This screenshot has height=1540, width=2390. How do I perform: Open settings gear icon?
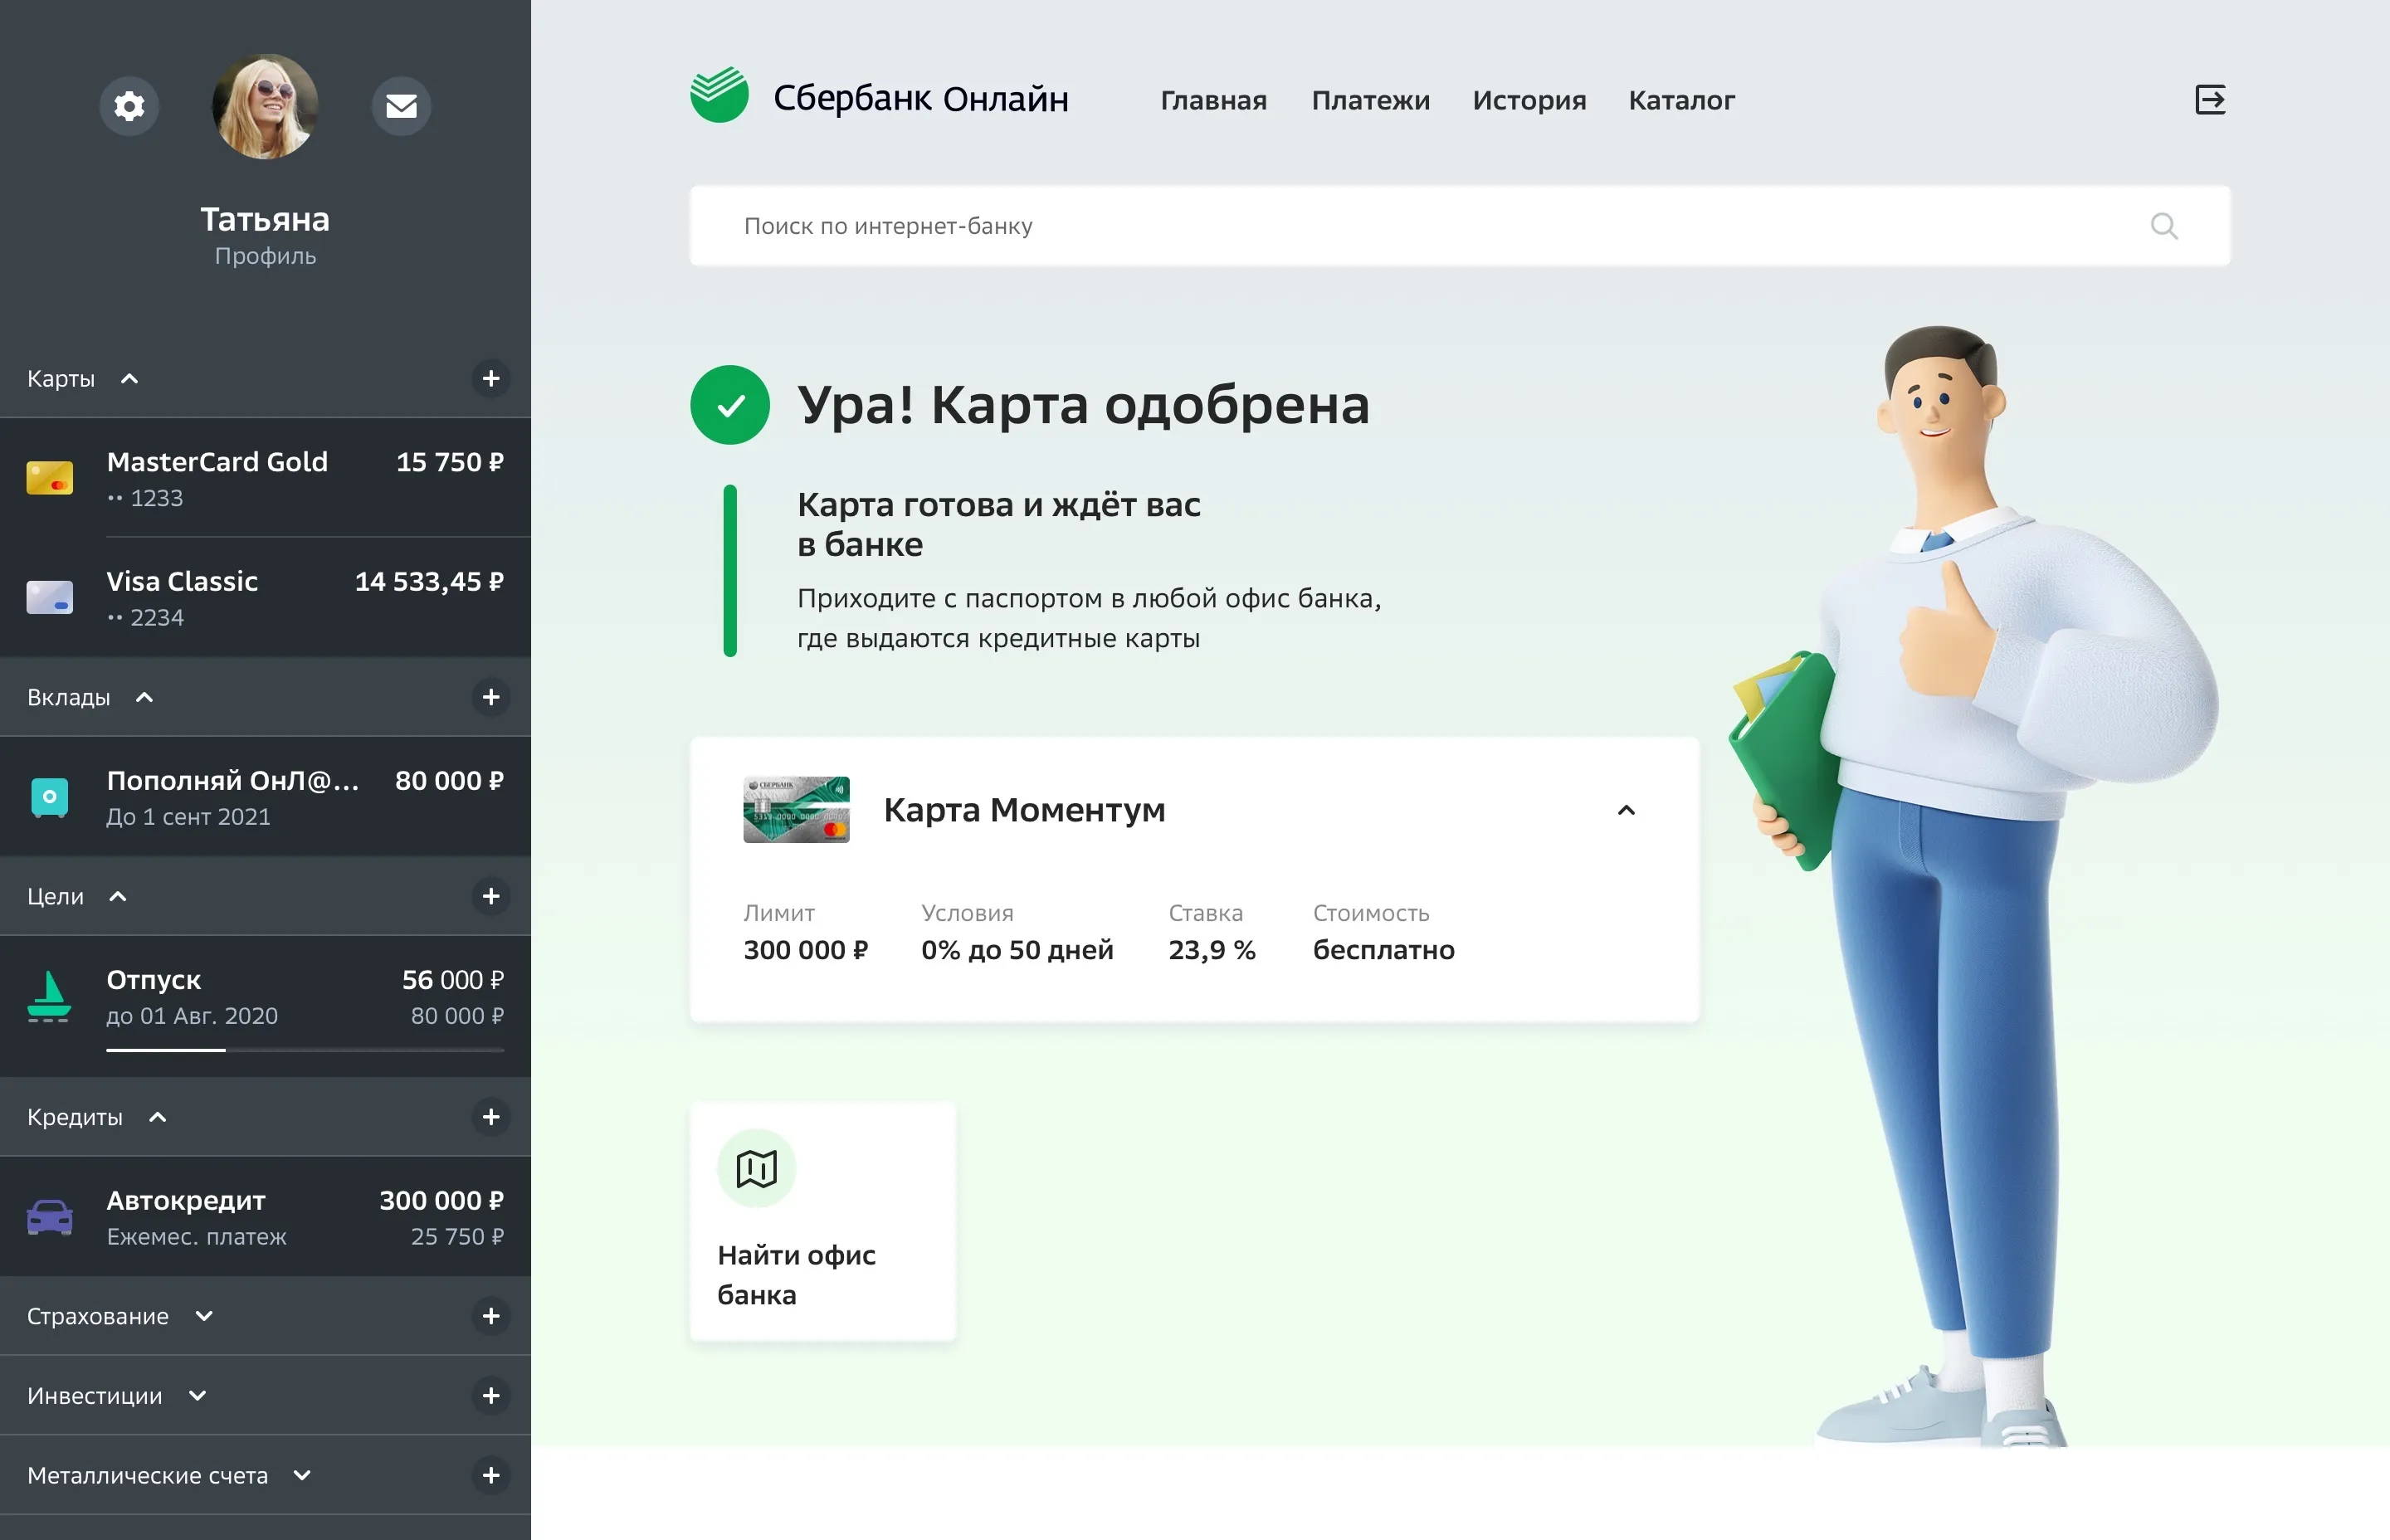[129, 106]
